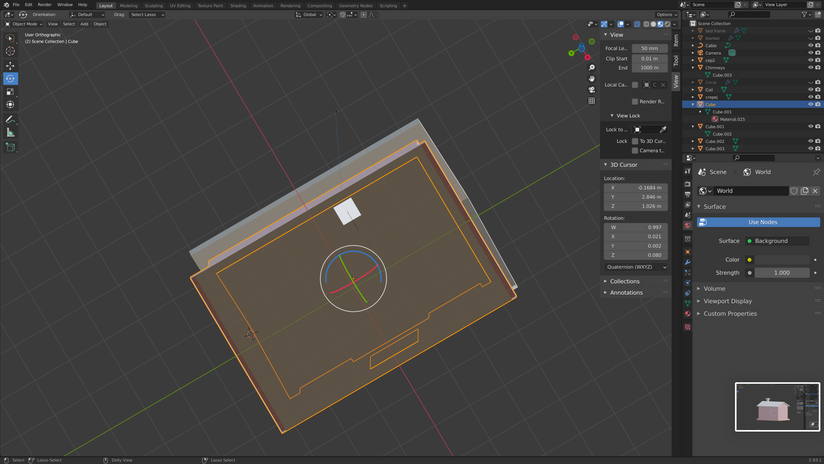824x464 pixels.
Task: Click the pan view hand icon
Action: 592,79
